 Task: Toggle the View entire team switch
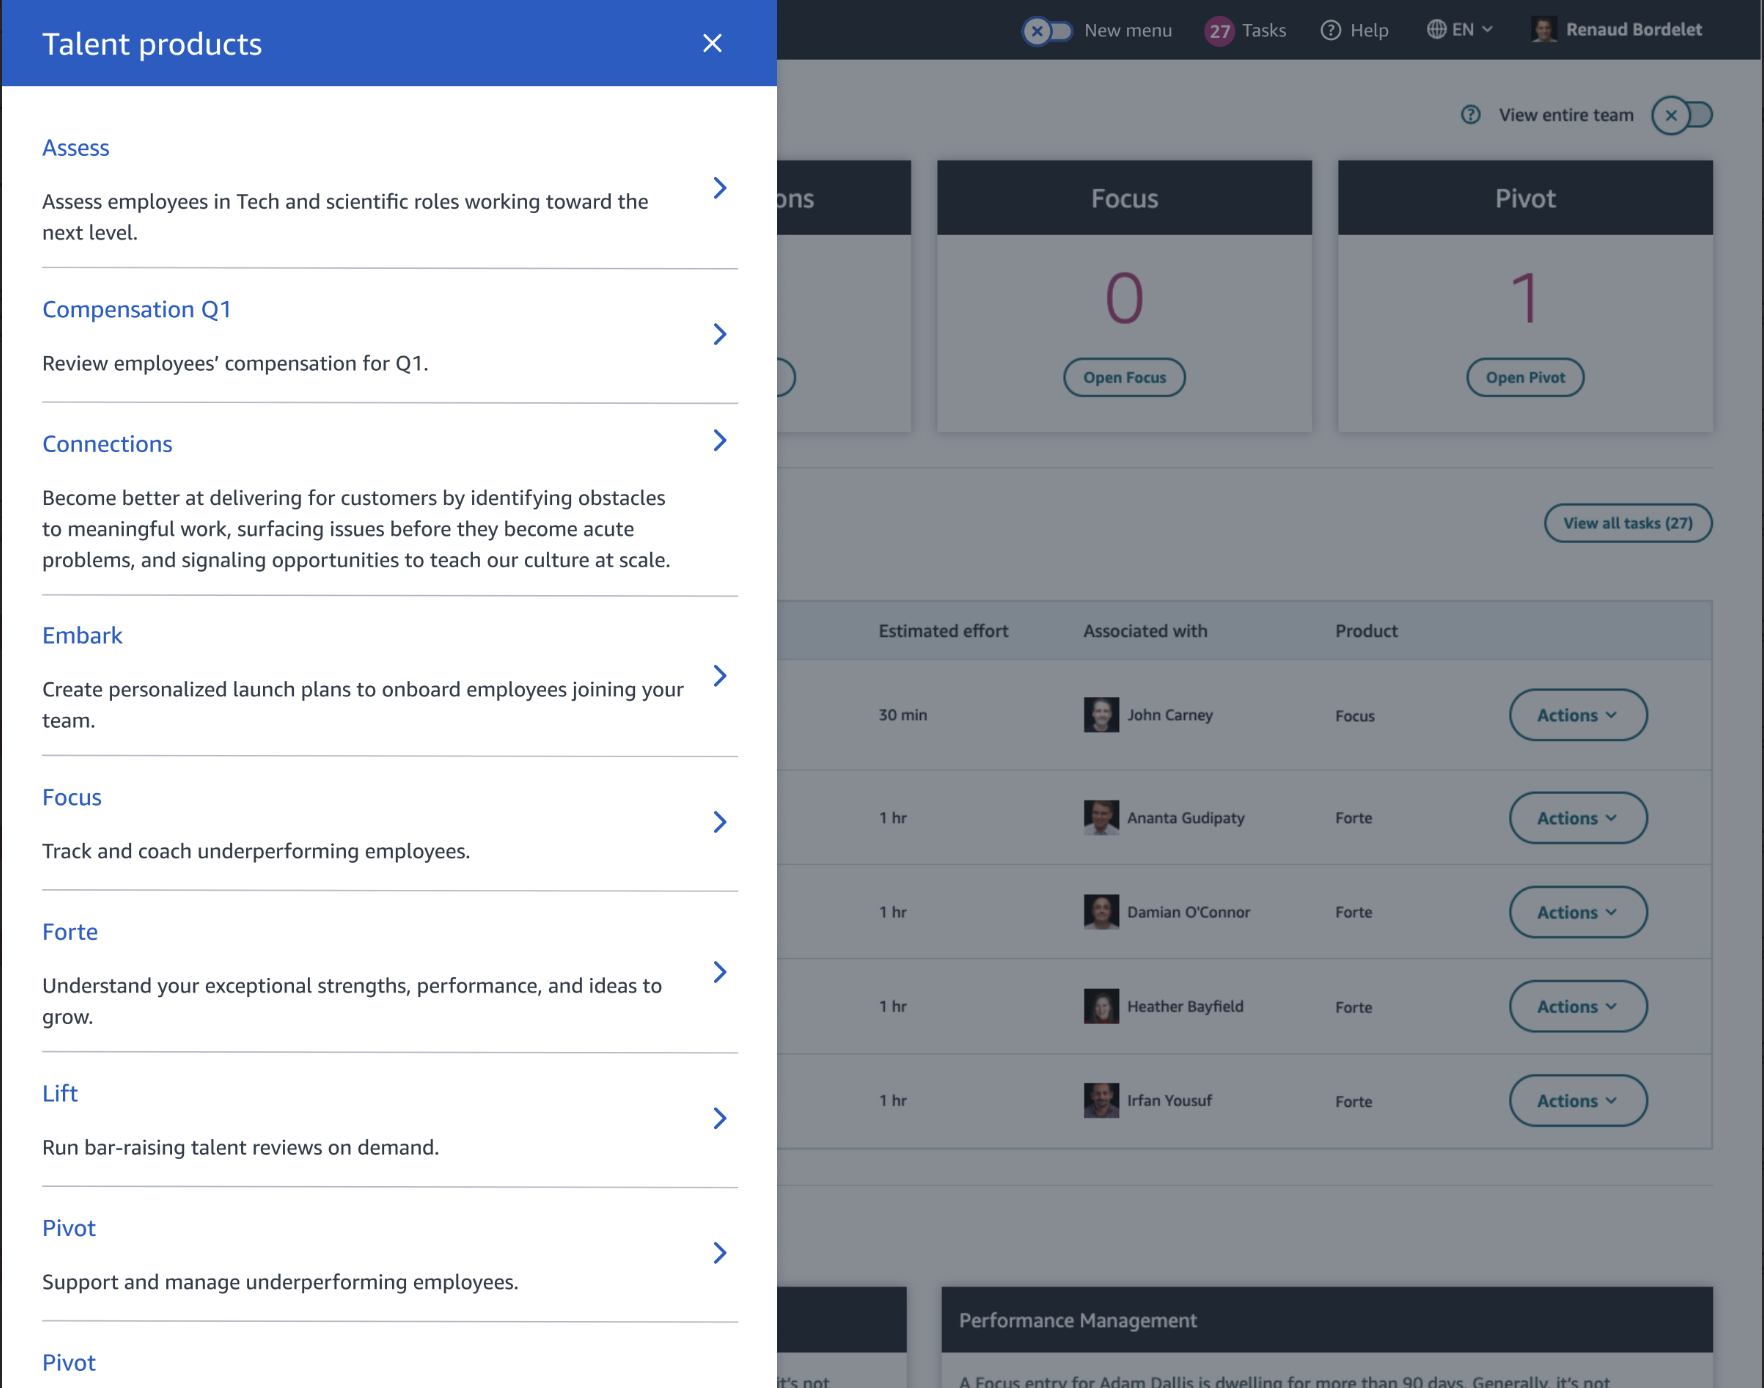pos(1682,116)
